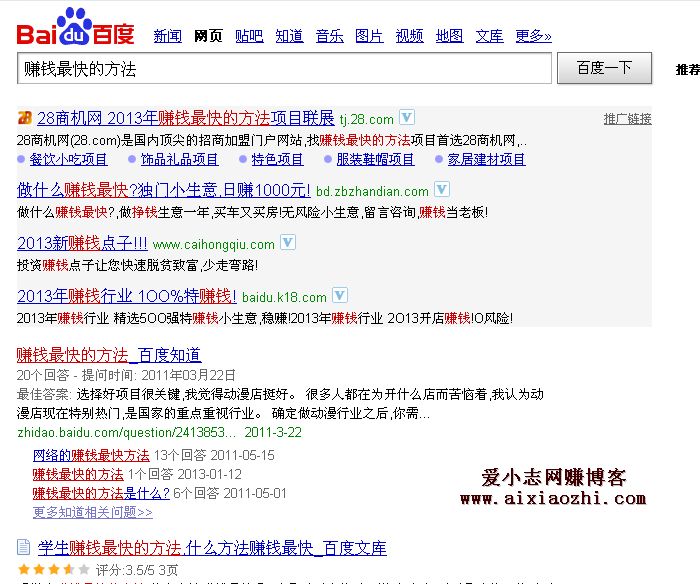Viewport: 700px width, 584px height.
Task: Open the 更多» menu link
Action: [x=533, y=36]
